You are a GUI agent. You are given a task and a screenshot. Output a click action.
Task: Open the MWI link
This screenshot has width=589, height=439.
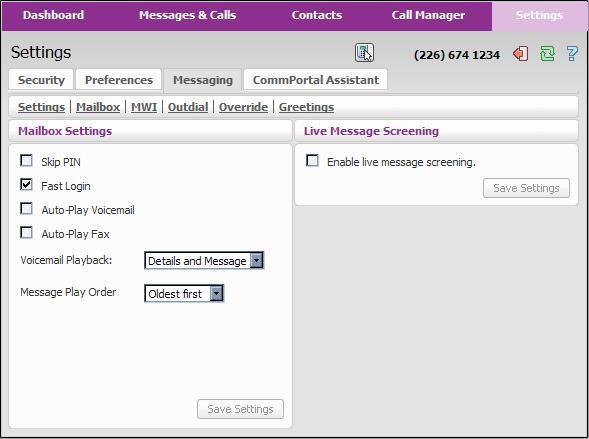click(x=144, y=107)
